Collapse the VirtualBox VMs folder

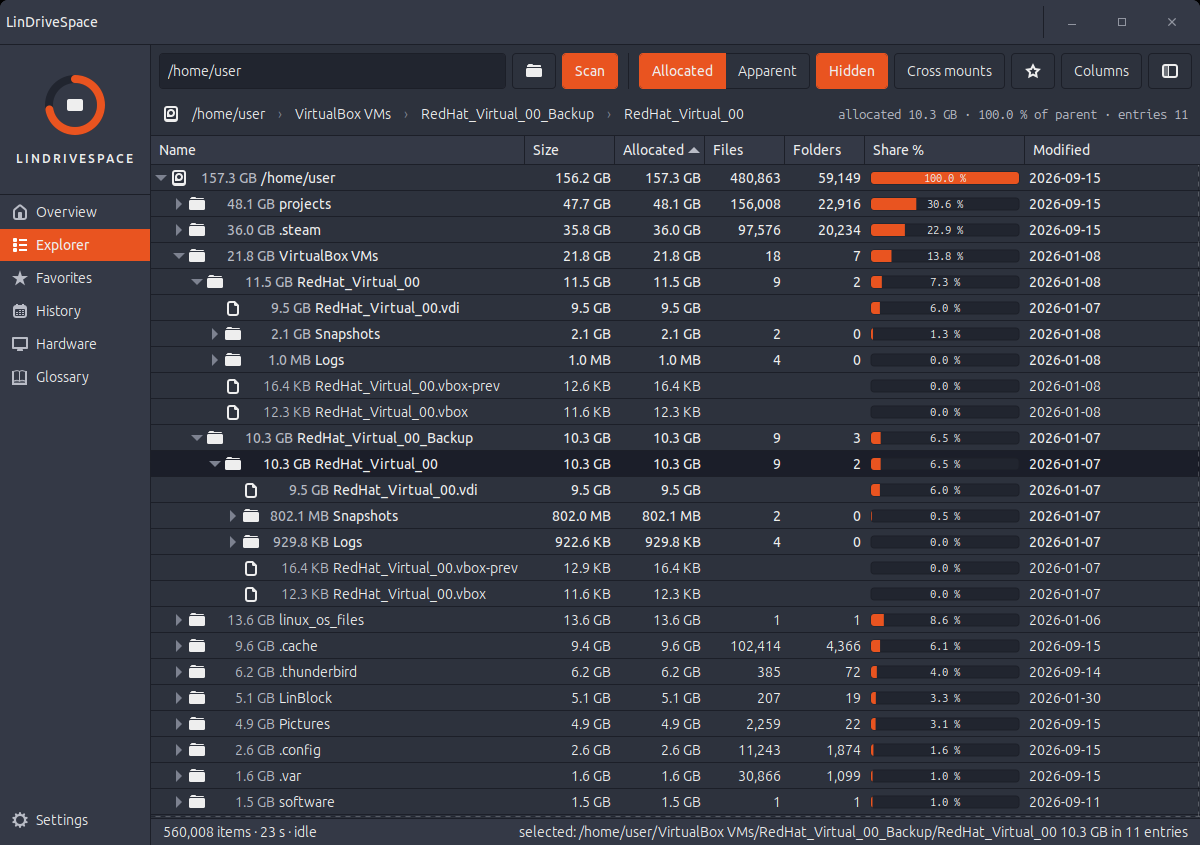[x=179, y=256]
